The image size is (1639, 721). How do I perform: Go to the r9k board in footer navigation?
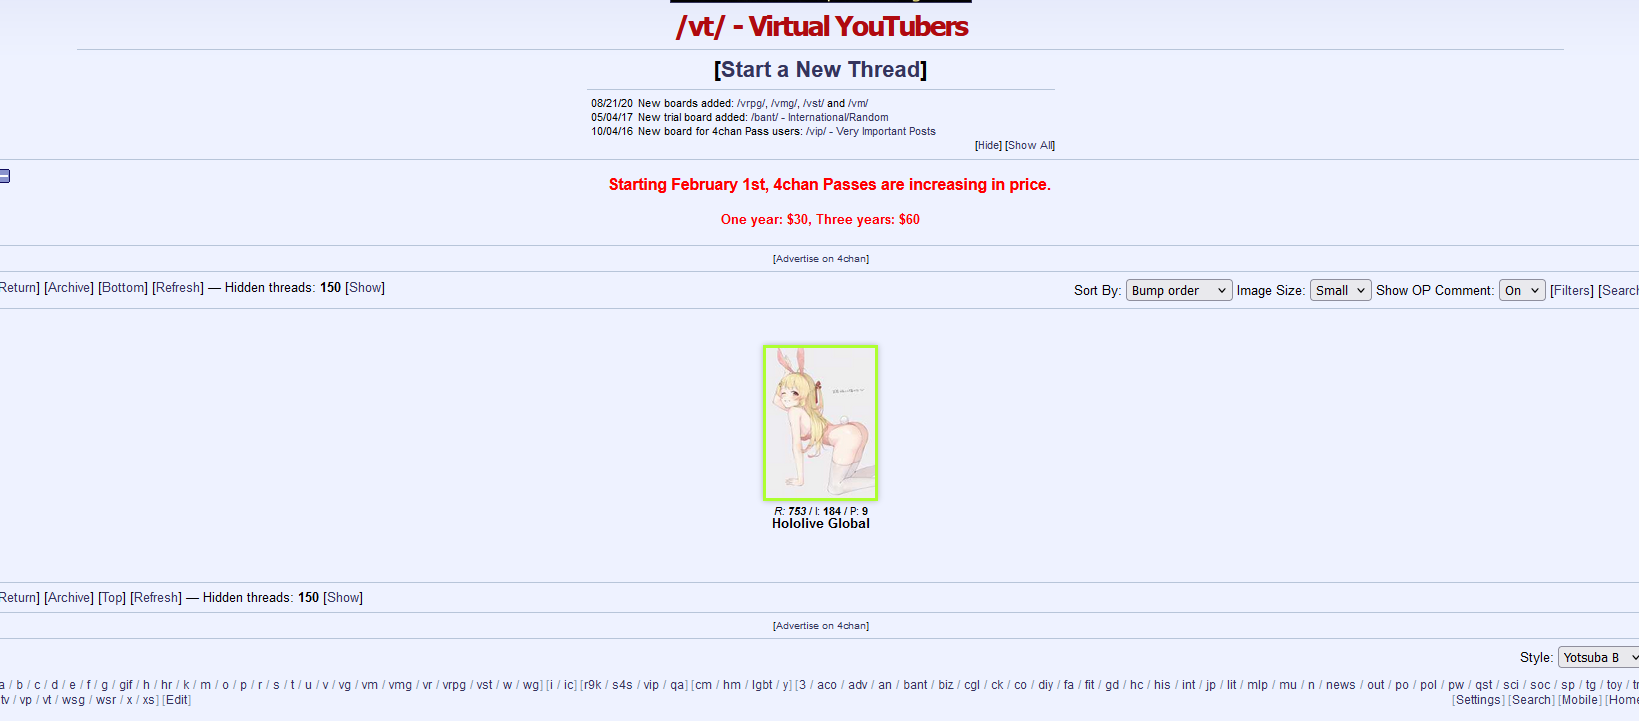(x=593, y=685)
